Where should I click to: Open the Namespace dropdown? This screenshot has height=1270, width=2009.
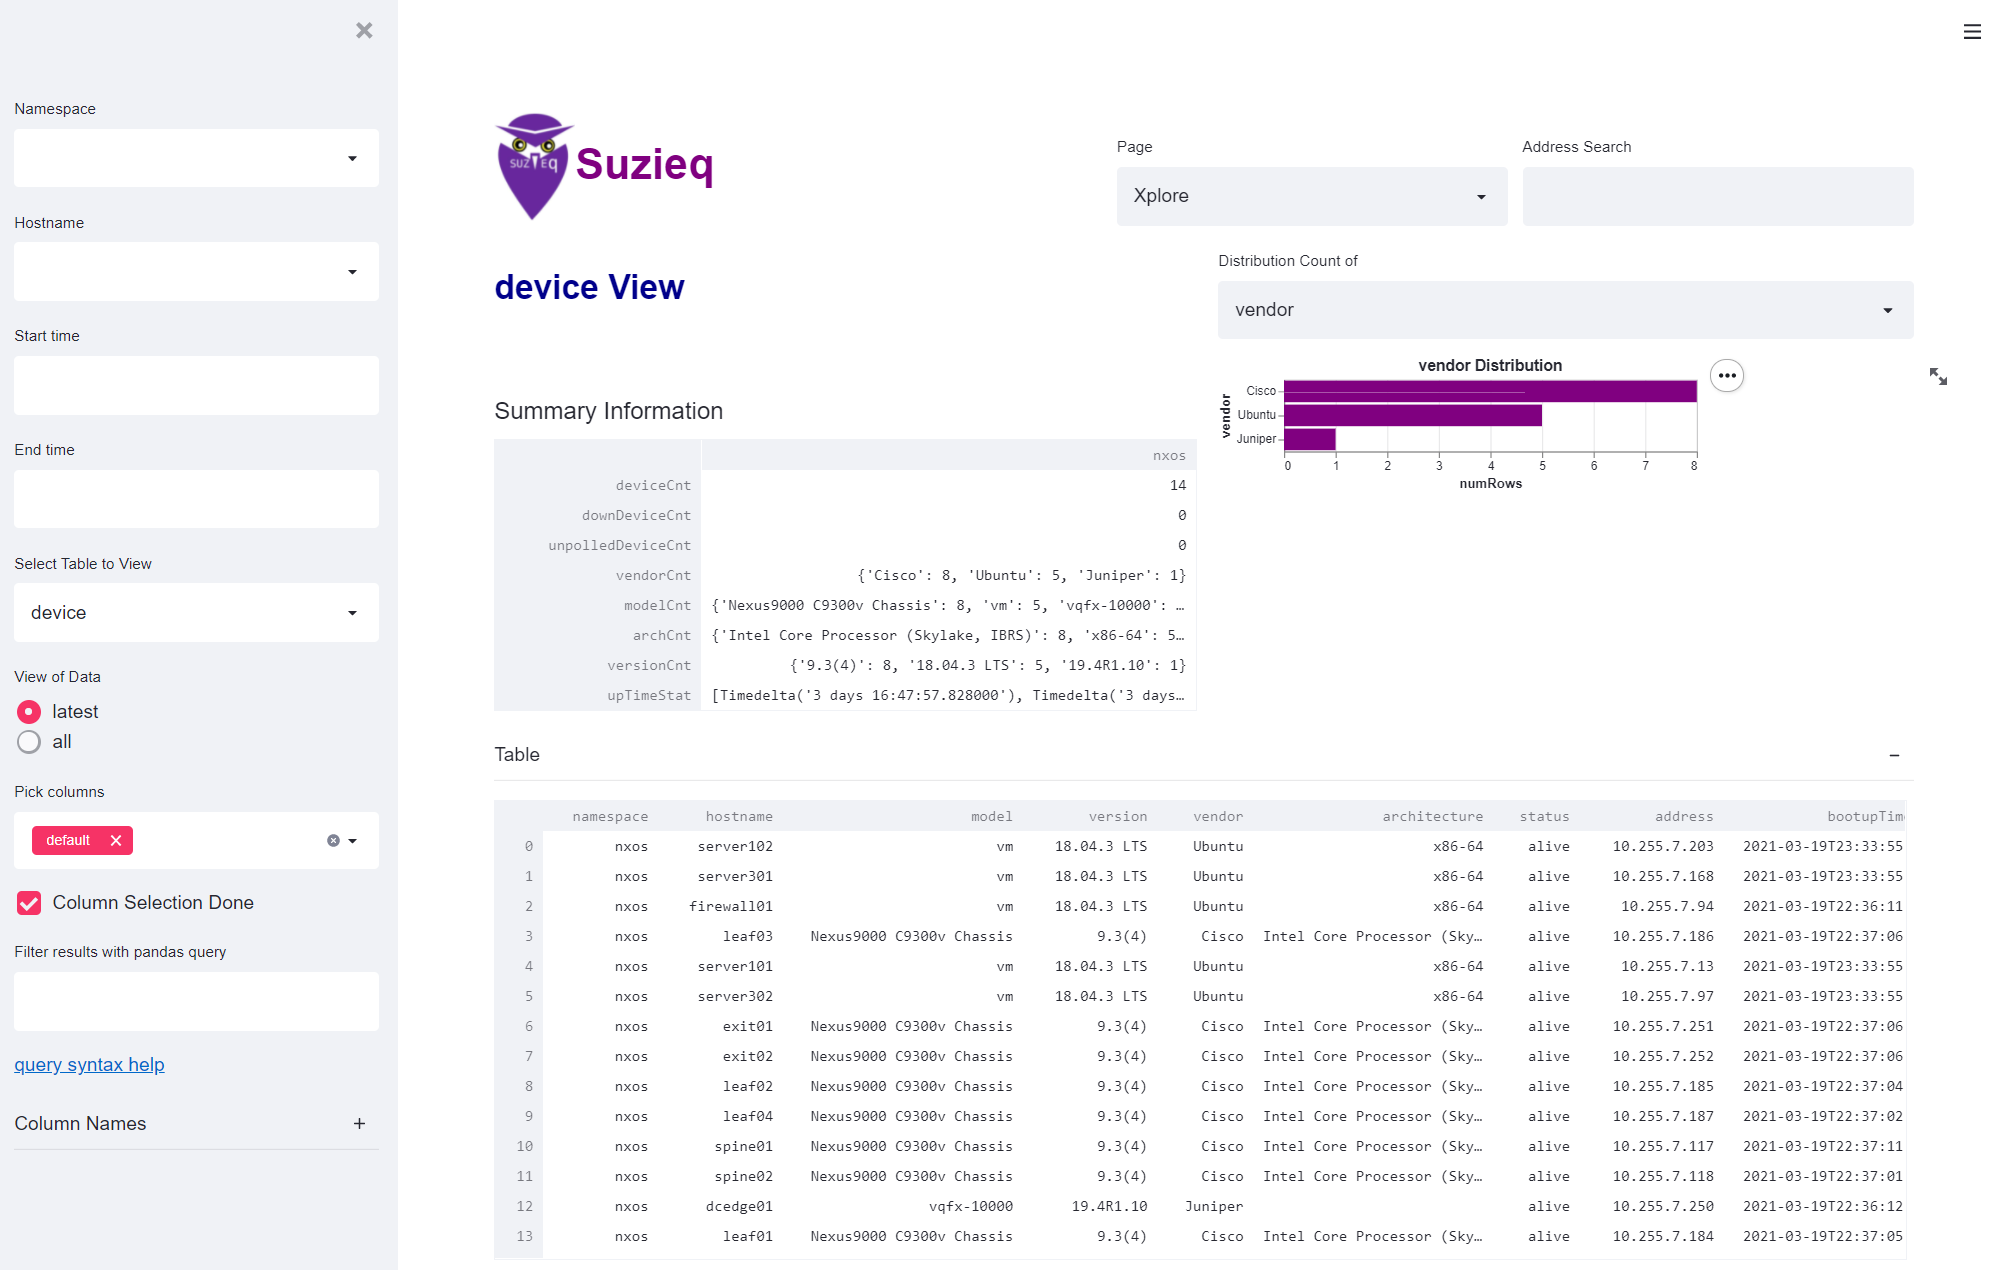pyautogui.click(x=196, y=158)
